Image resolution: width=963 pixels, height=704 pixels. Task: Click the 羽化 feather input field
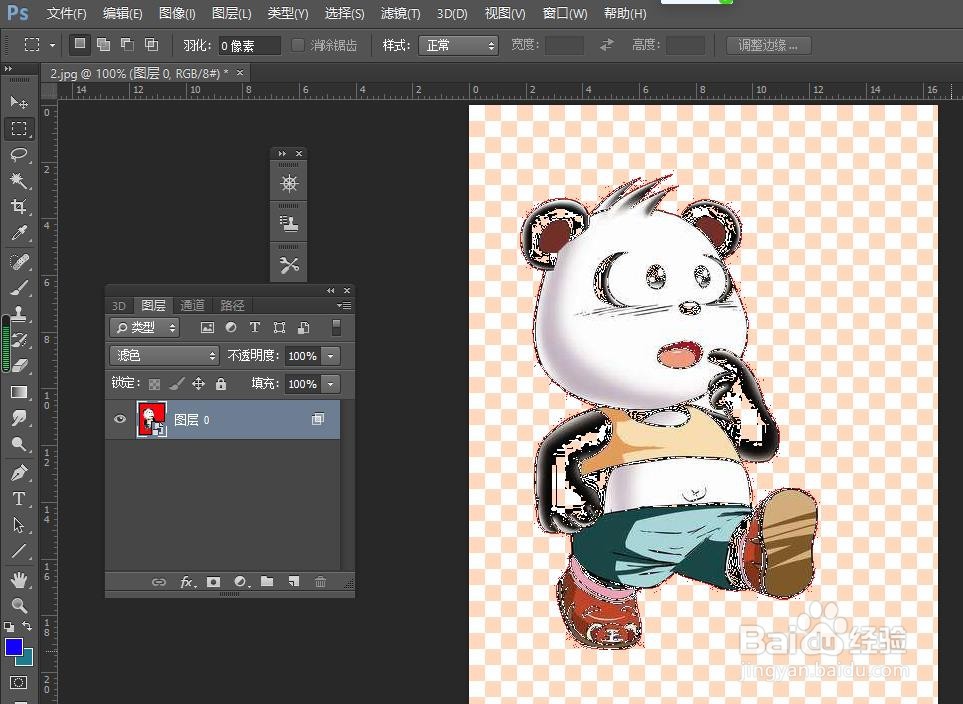249,45
